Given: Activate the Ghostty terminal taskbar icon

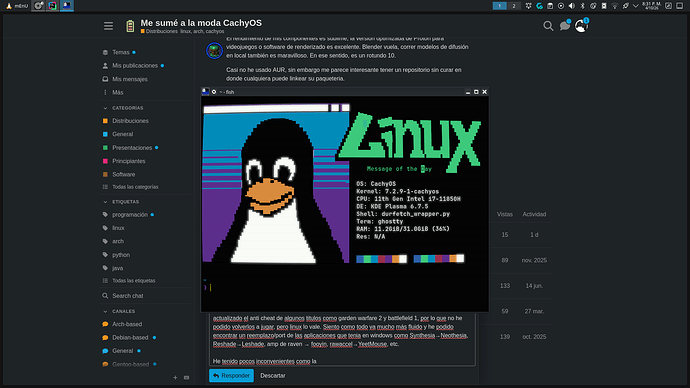Looking at the screenshot, I should point(66,6).
